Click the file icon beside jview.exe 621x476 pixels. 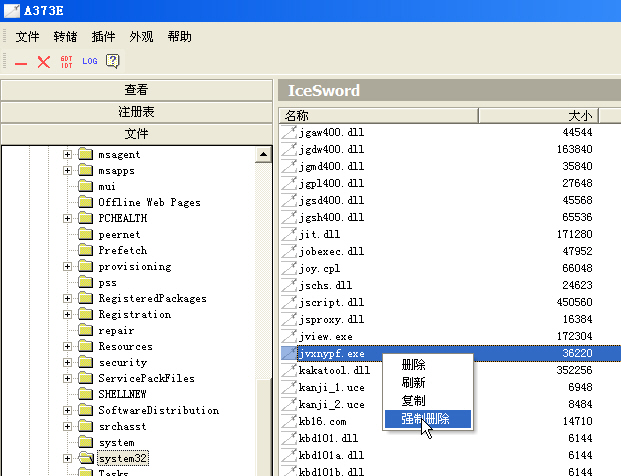coord(289,336)
